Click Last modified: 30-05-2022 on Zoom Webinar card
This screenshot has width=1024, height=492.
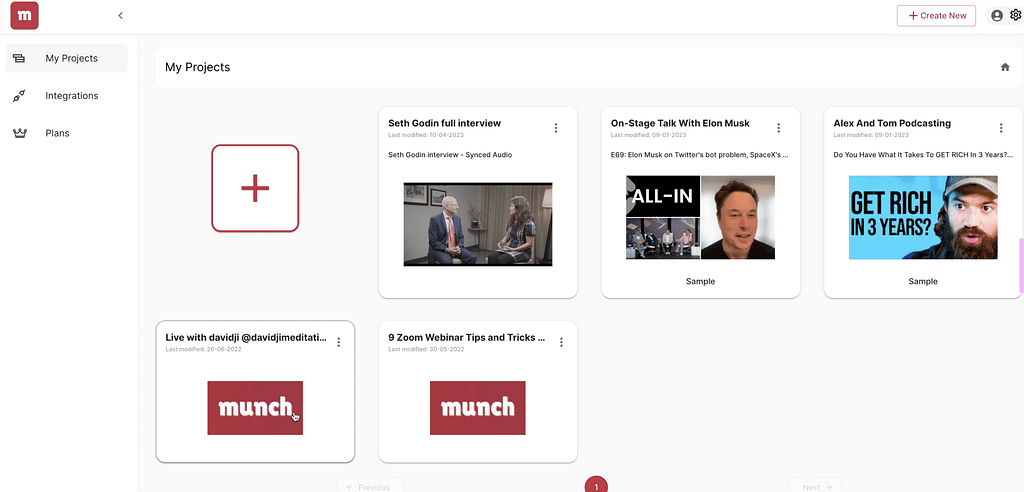tap(426, 349)
